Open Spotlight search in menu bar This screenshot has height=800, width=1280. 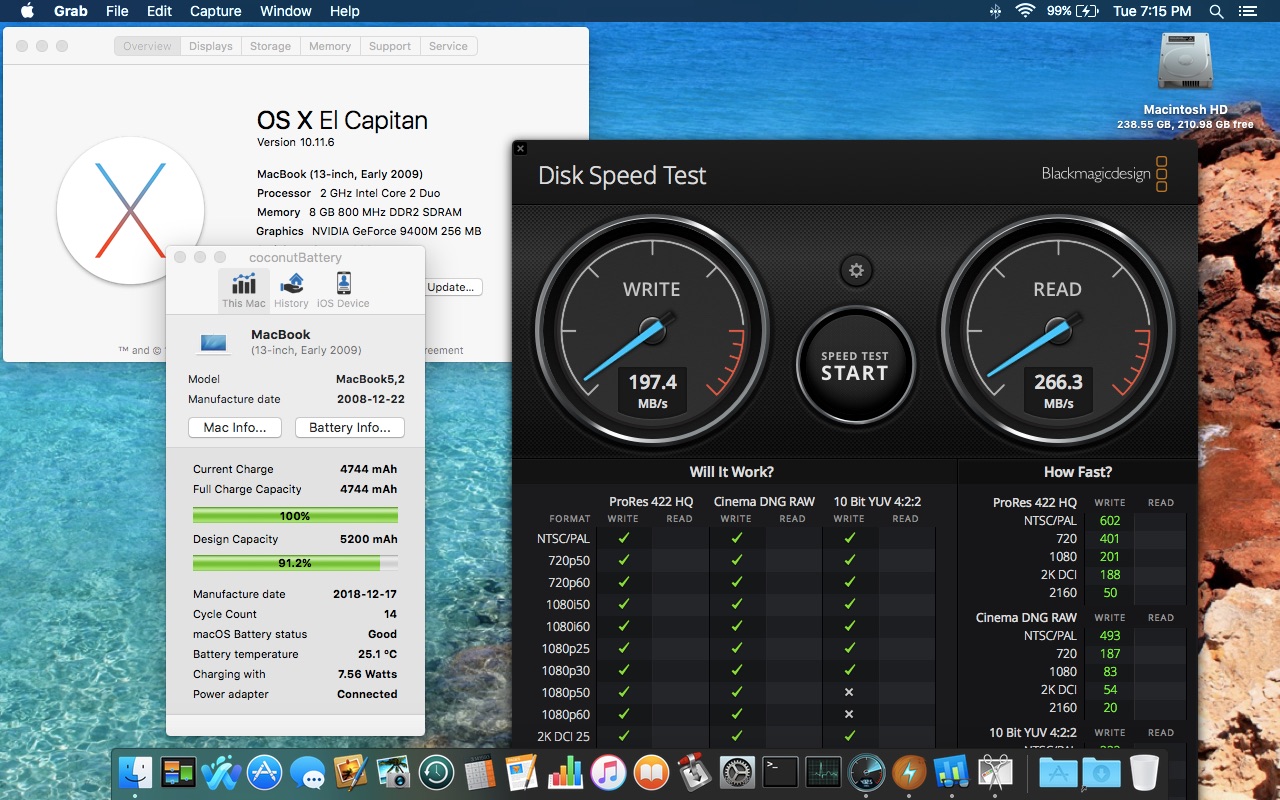[x=1216, y=11]
